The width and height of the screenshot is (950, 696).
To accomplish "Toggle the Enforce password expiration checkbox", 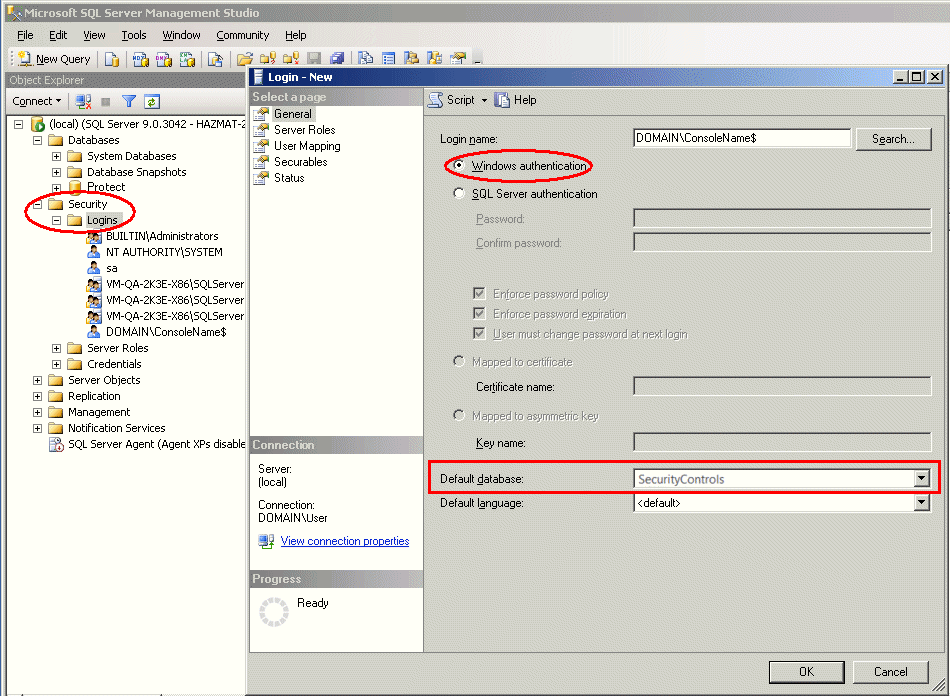I will (x=479, y=314).
